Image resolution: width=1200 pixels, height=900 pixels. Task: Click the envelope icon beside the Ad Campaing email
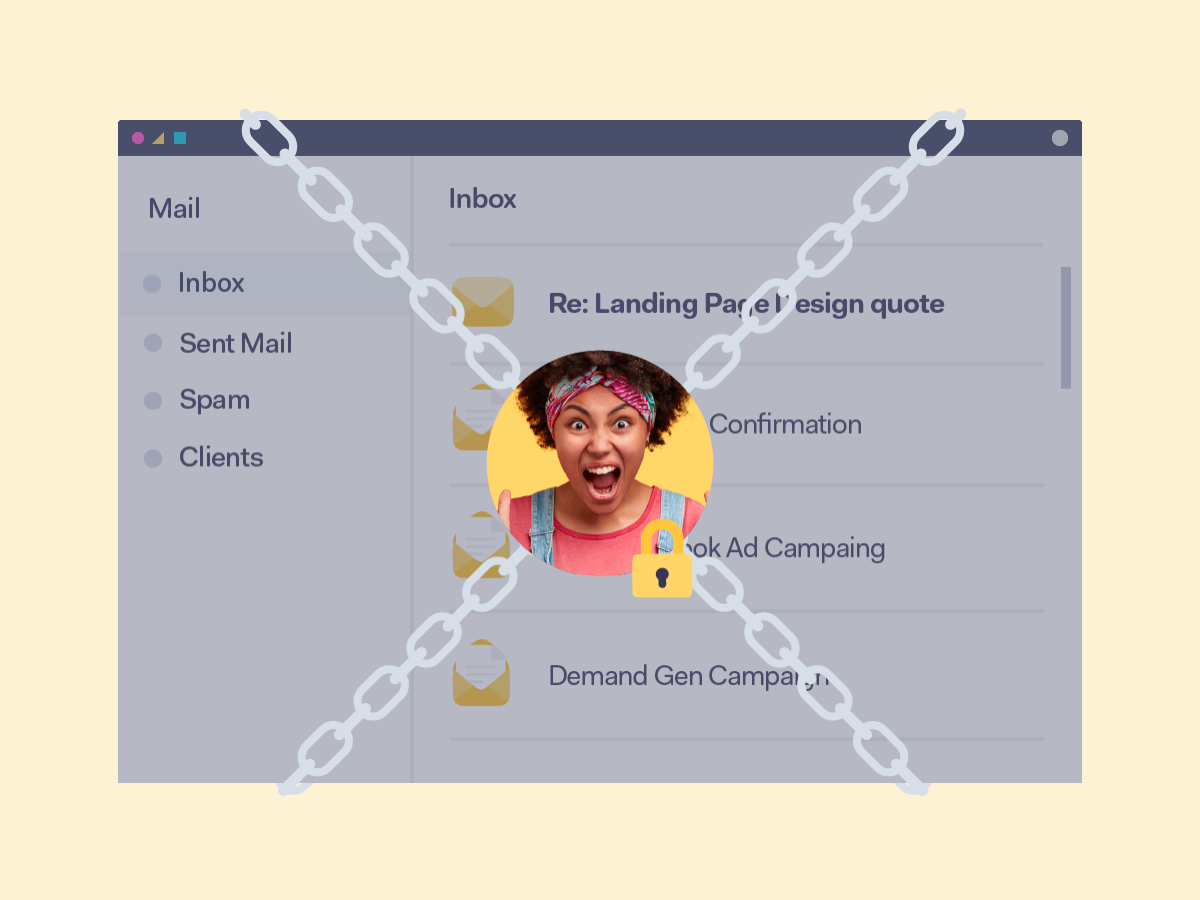coord(478,545)
